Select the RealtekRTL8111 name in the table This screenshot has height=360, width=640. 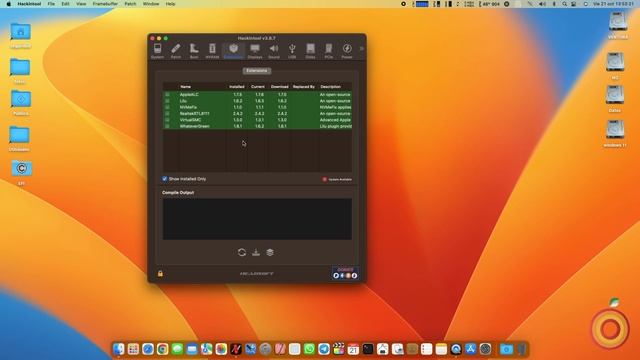194,113
